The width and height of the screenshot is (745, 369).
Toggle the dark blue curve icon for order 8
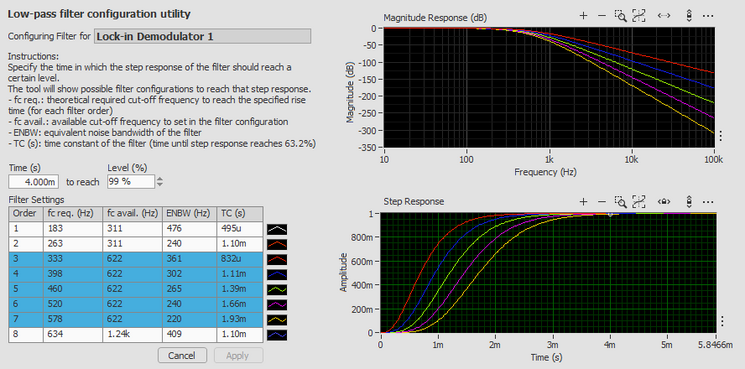click(277, 335)
